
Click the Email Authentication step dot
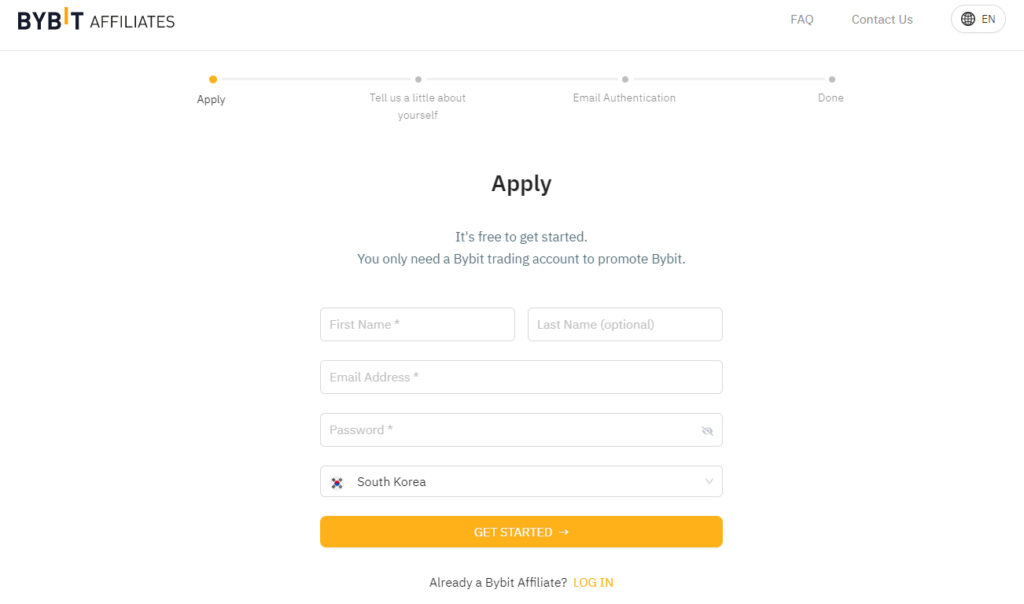pos(625,79)
